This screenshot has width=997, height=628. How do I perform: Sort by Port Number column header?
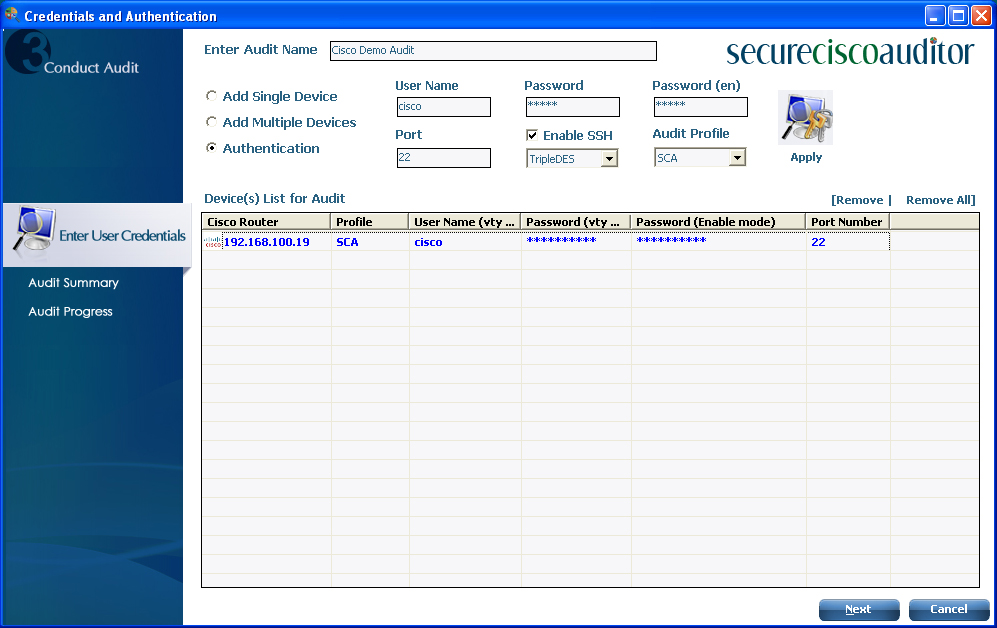point(848,222)
